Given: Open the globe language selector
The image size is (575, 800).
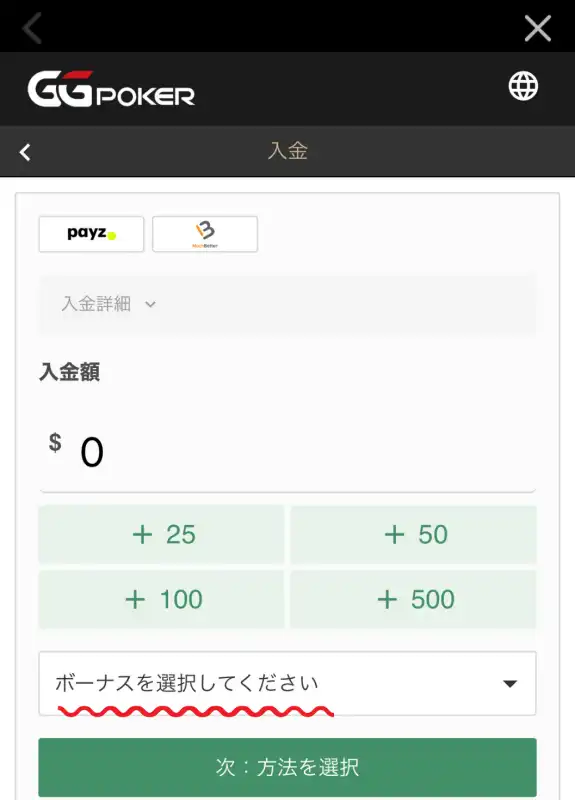Looking at the screenshot, I should (523, 86).
